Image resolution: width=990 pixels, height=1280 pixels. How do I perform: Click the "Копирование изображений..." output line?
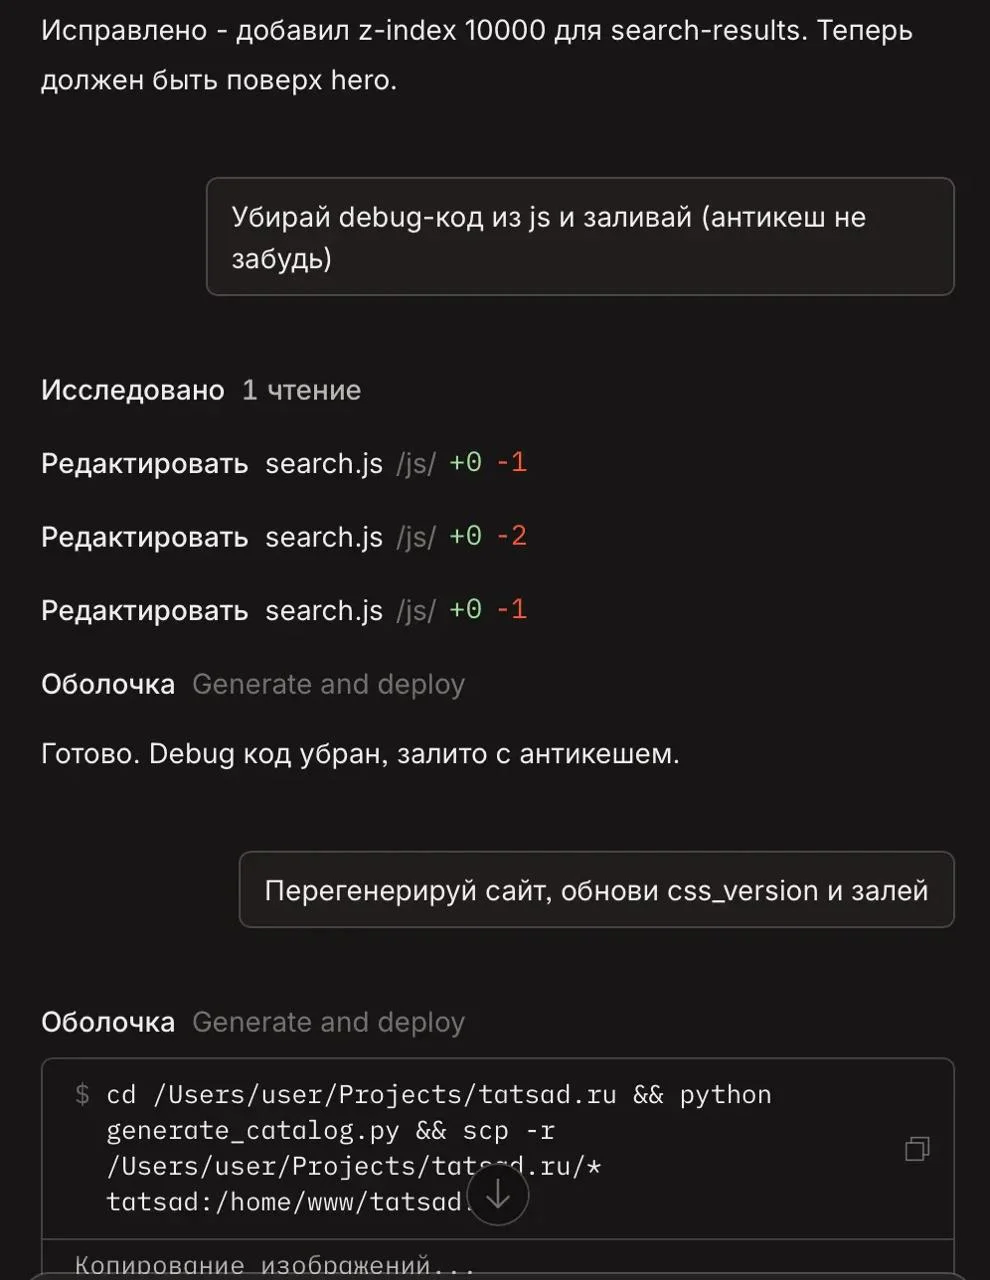click(x=274, y=1265)
